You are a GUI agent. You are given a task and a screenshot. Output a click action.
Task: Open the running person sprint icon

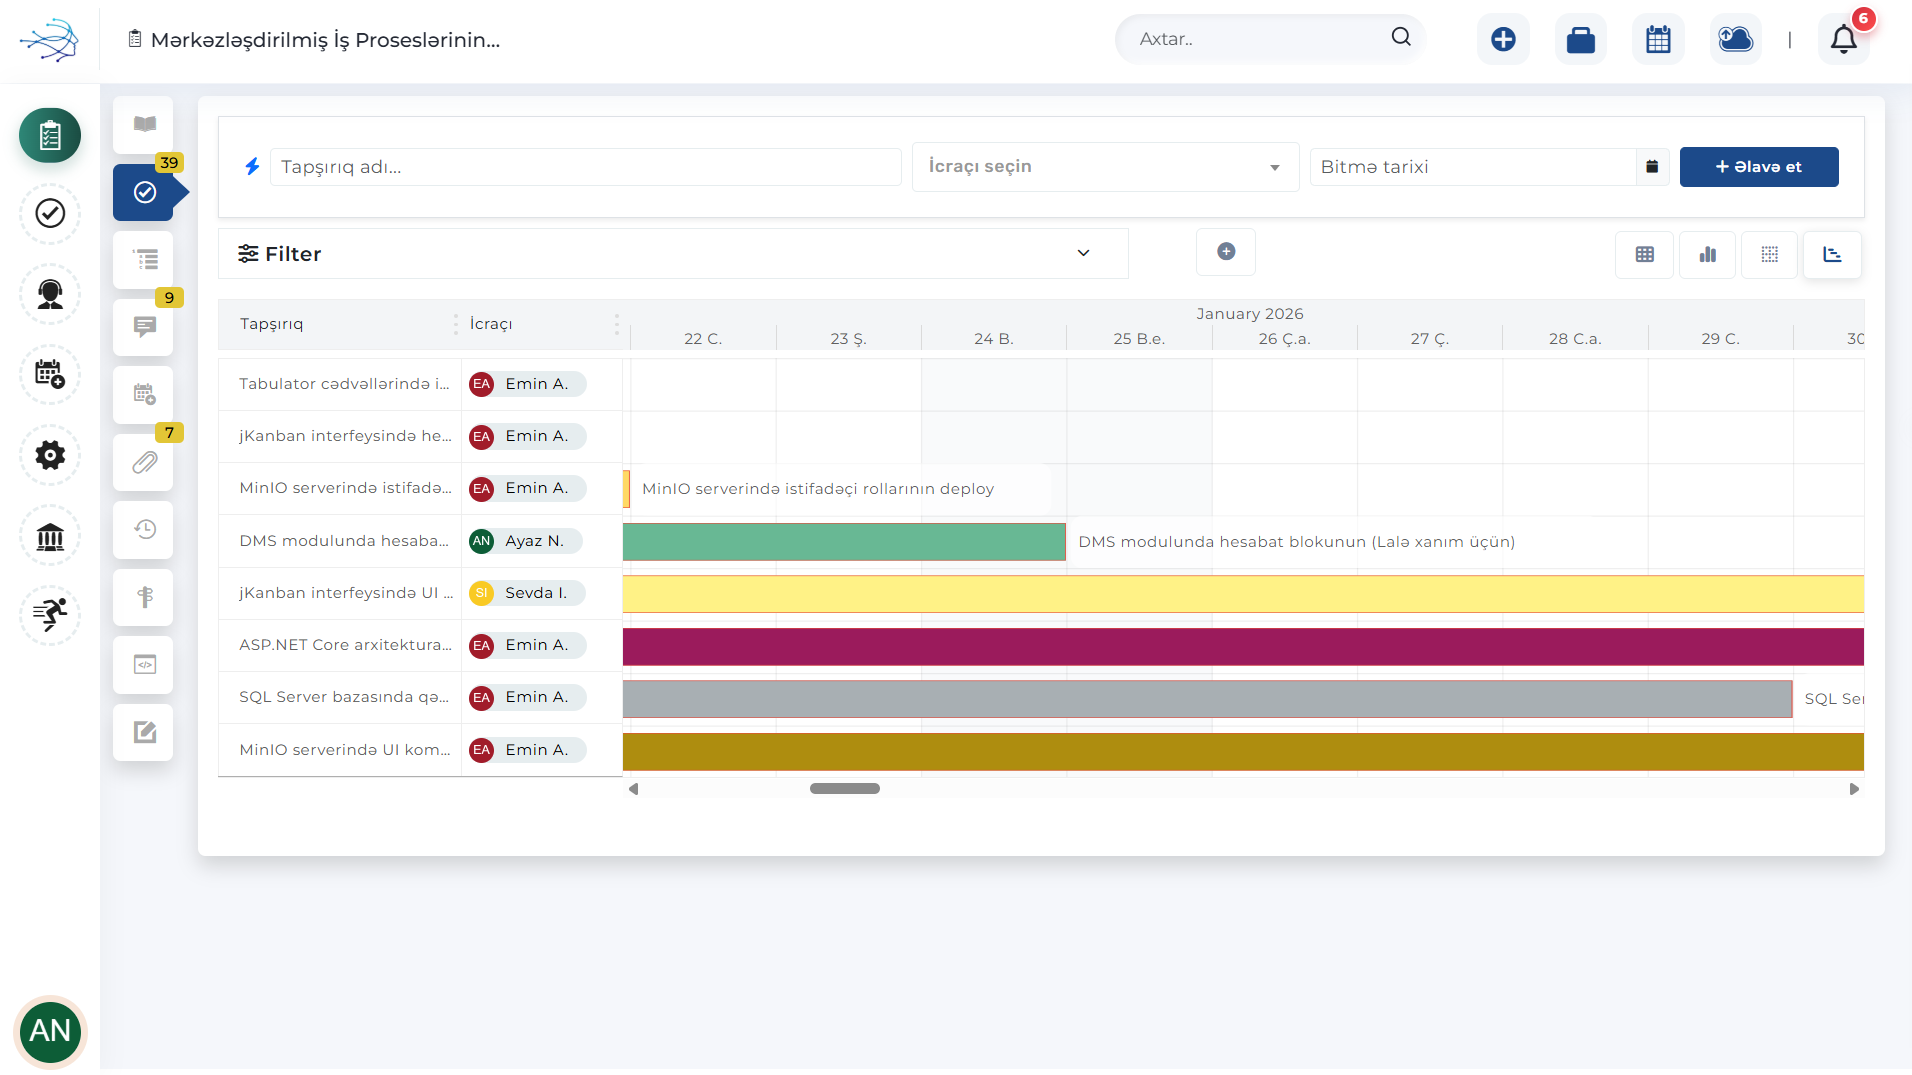pyautogui.click(x=50, y=614)
